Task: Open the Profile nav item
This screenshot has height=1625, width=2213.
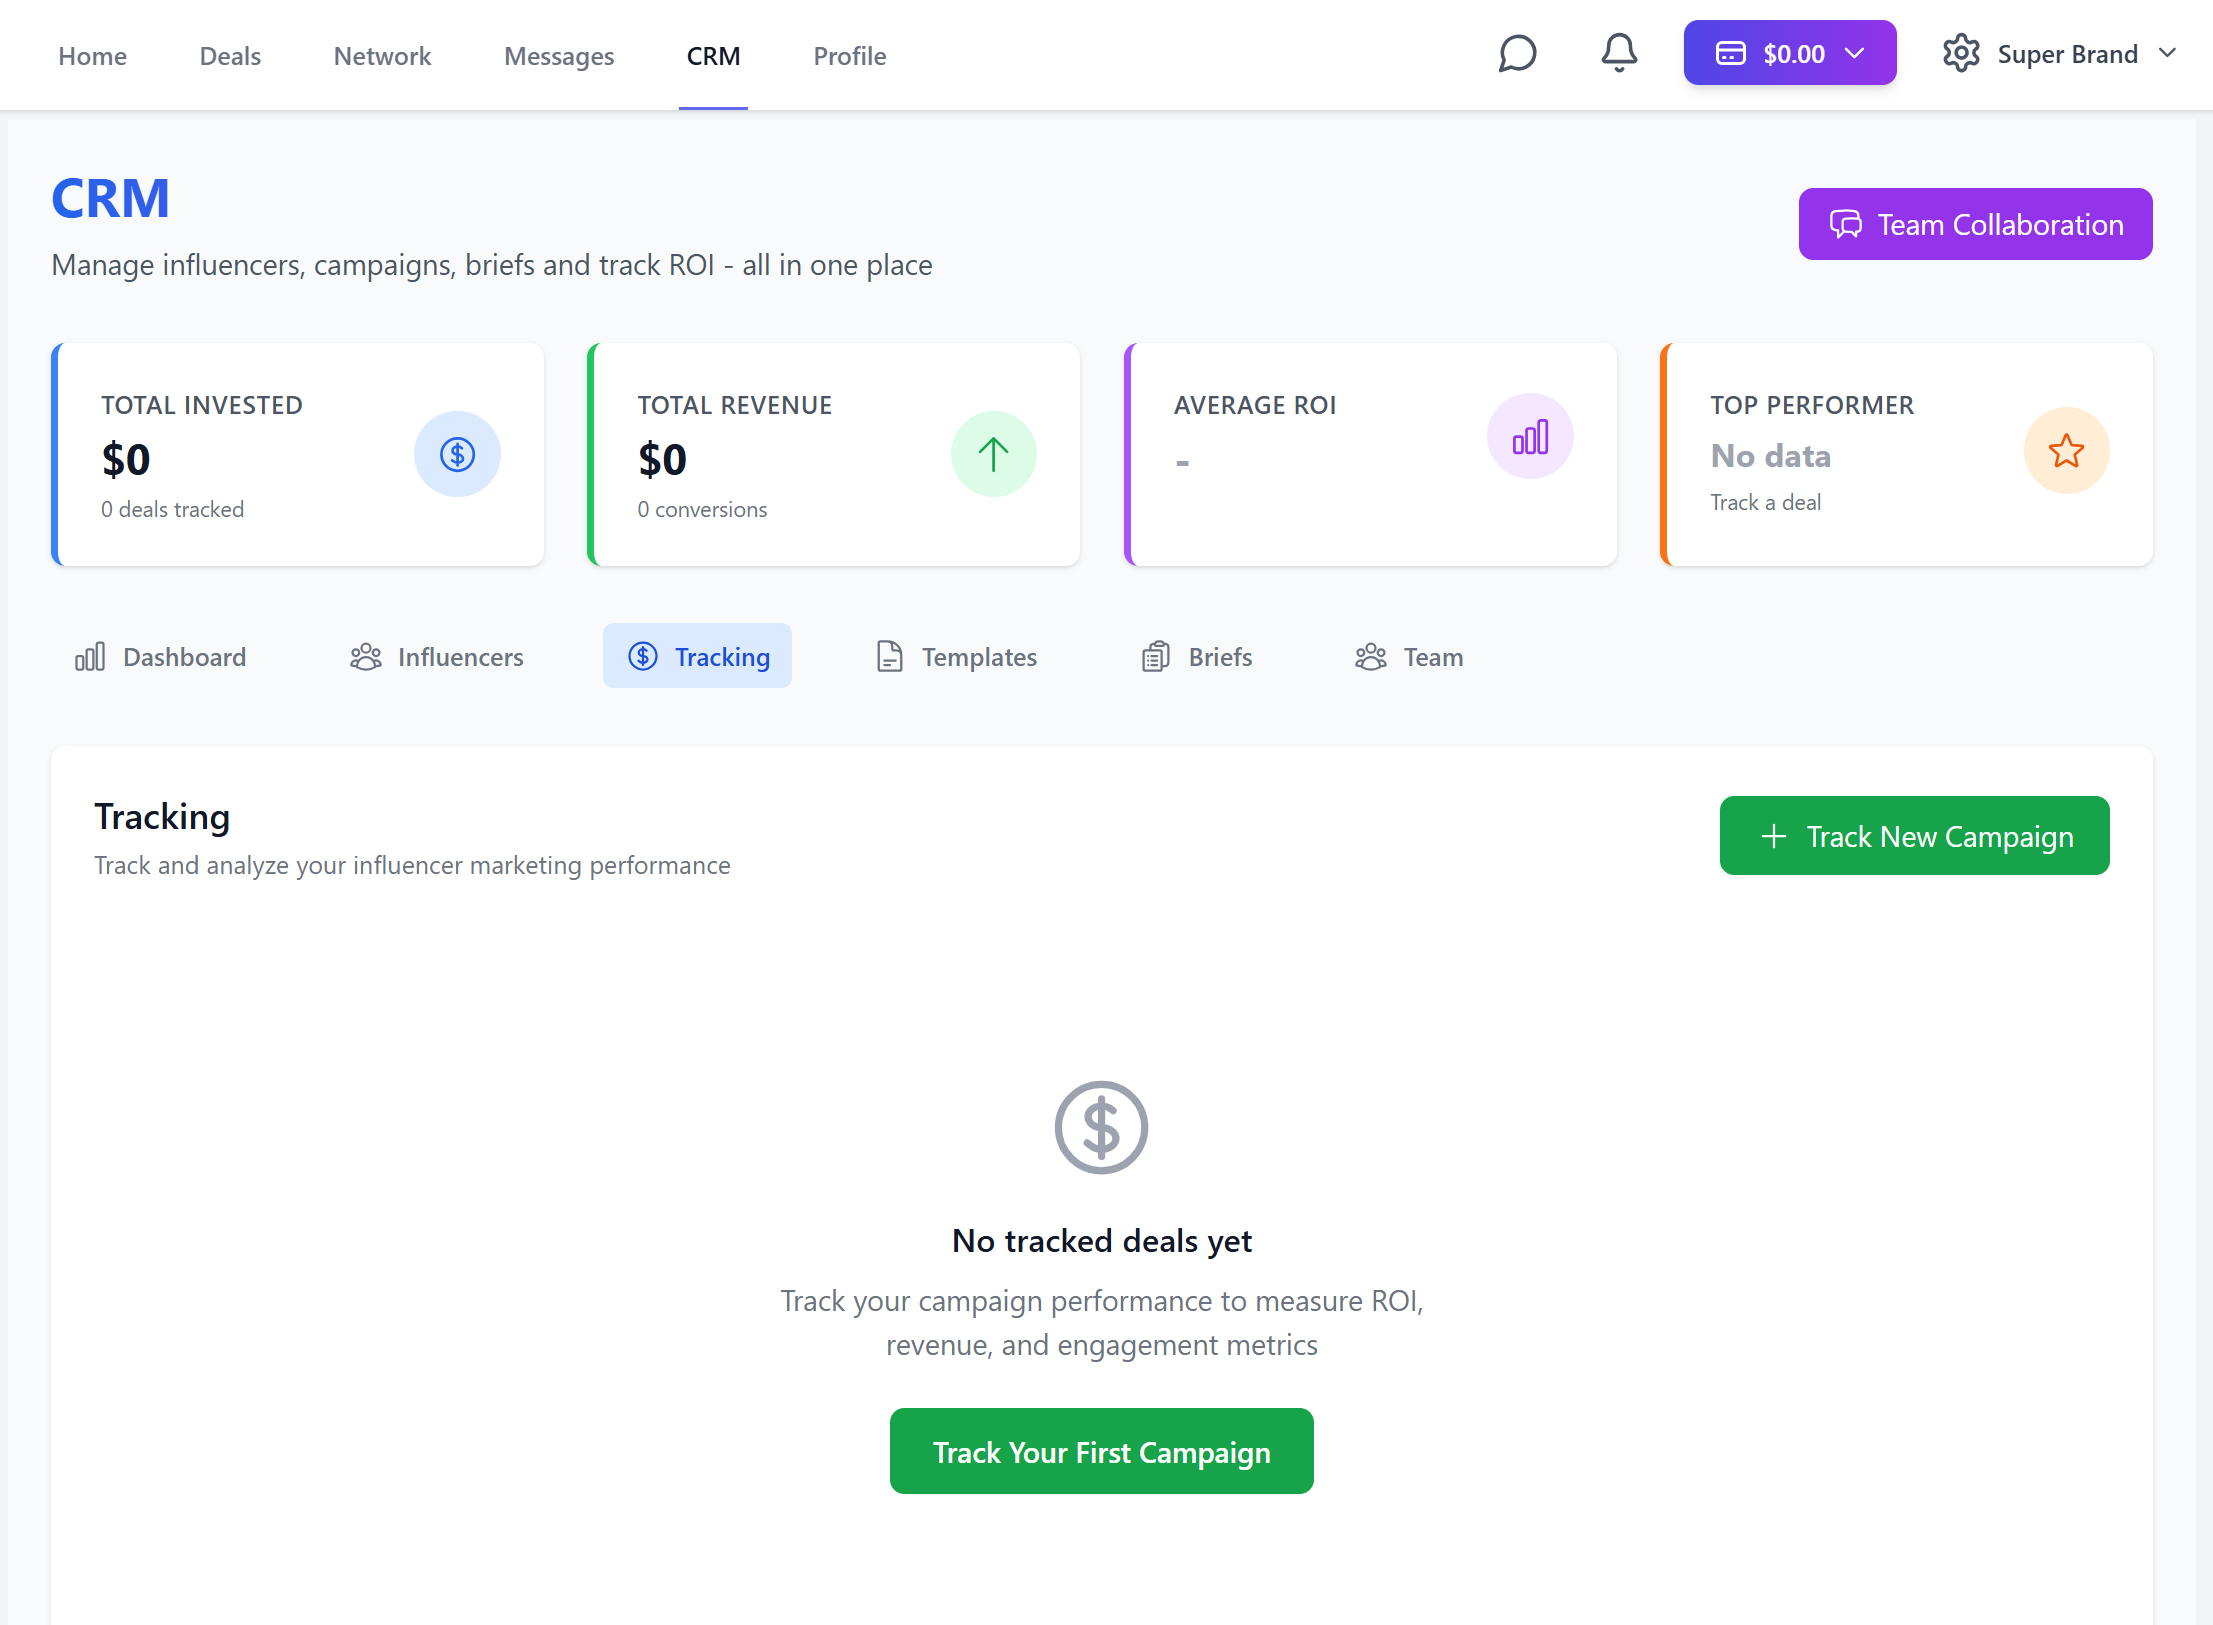Action: (x=850, y=56)
